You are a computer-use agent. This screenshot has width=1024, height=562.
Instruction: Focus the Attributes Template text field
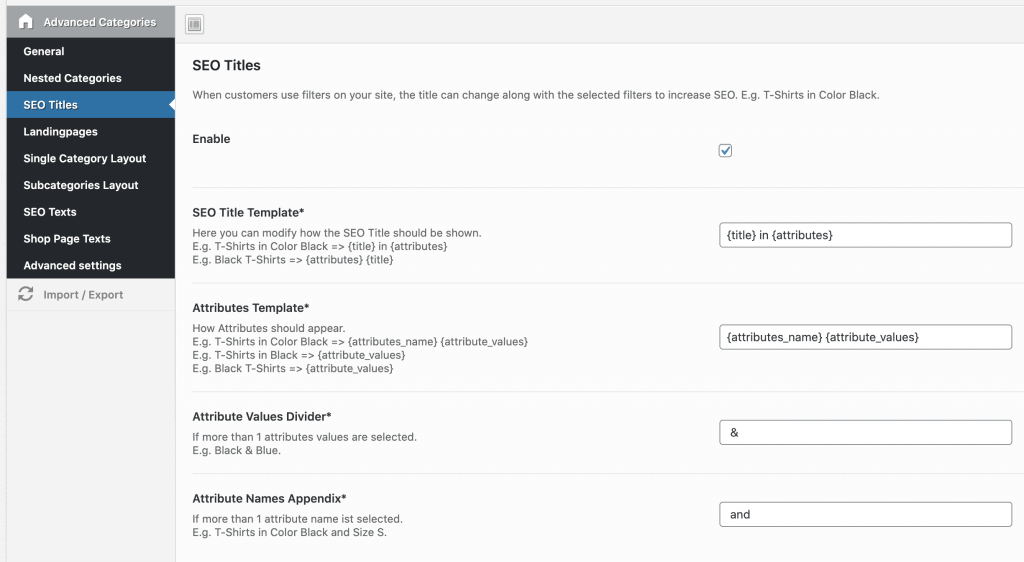click(865, 337)
